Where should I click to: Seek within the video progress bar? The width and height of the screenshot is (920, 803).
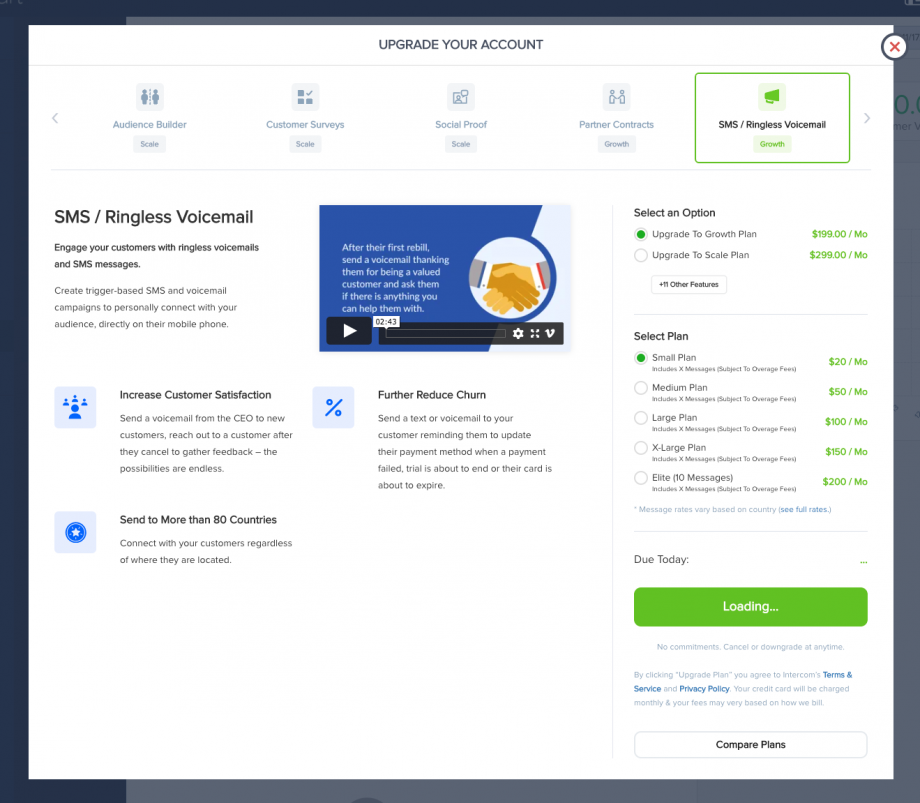[445, 333]
